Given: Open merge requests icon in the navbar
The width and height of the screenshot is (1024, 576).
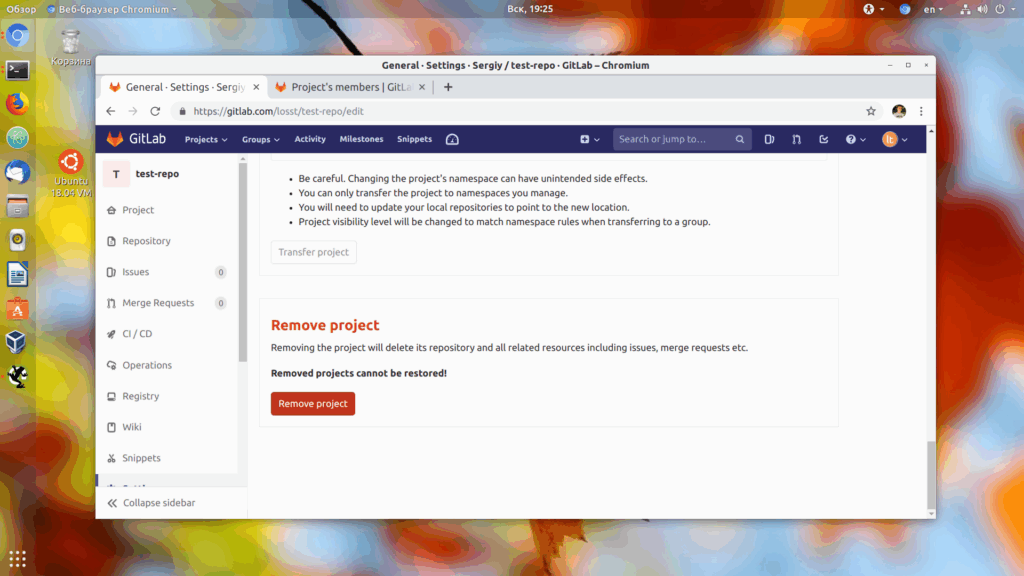Looking at the screenshot, I should tap(796, 139).
